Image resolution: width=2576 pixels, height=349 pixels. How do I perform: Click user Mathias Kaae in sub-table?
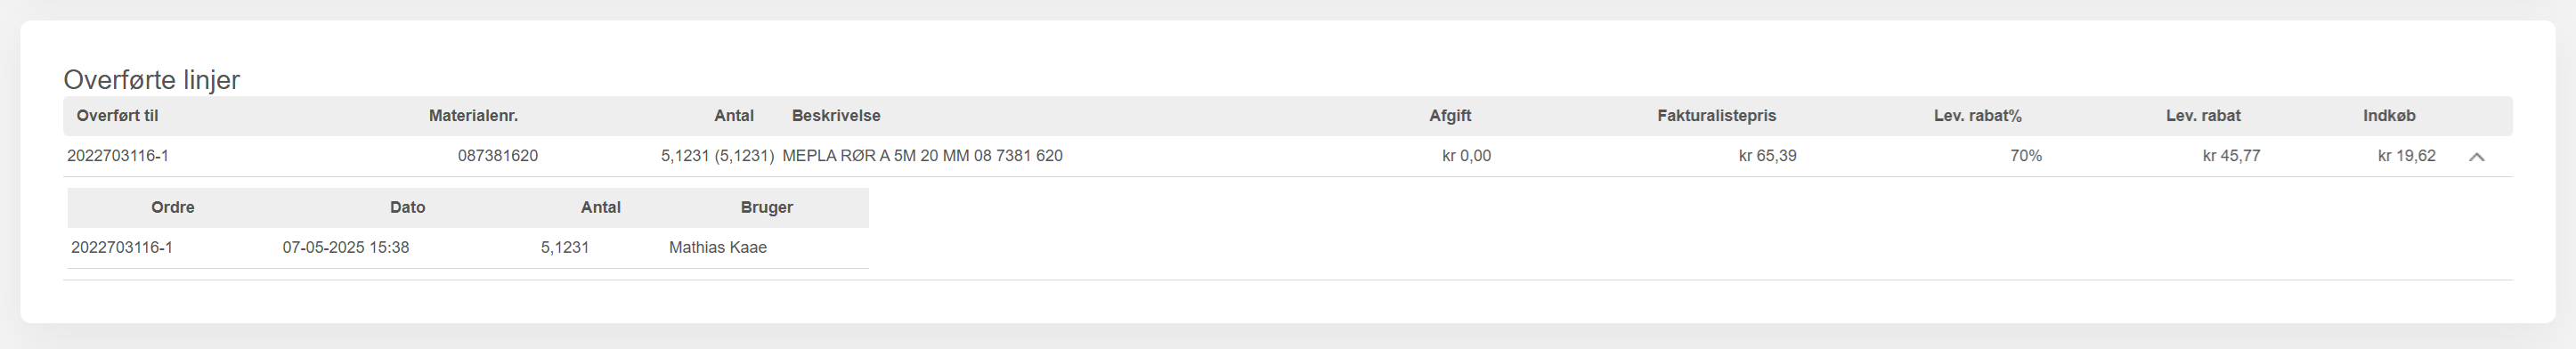(717, 248)
